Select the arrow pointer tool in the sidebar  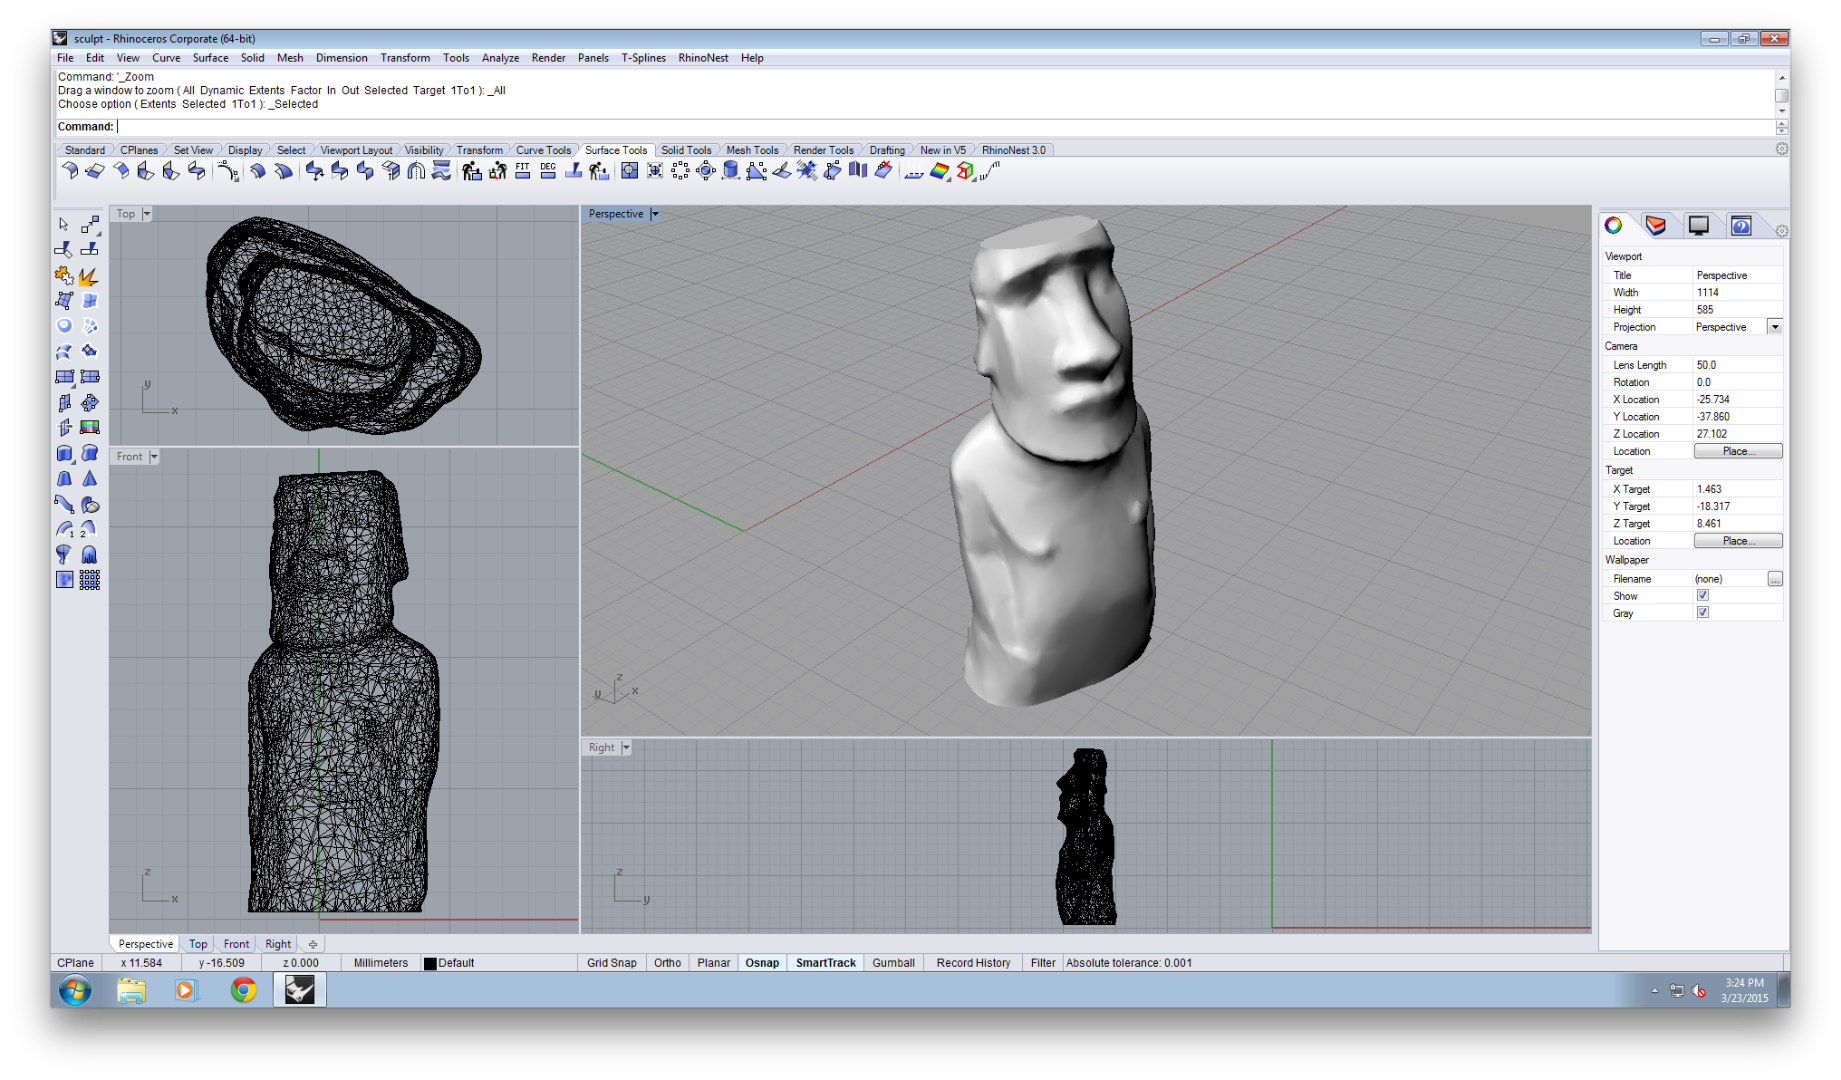64,224
